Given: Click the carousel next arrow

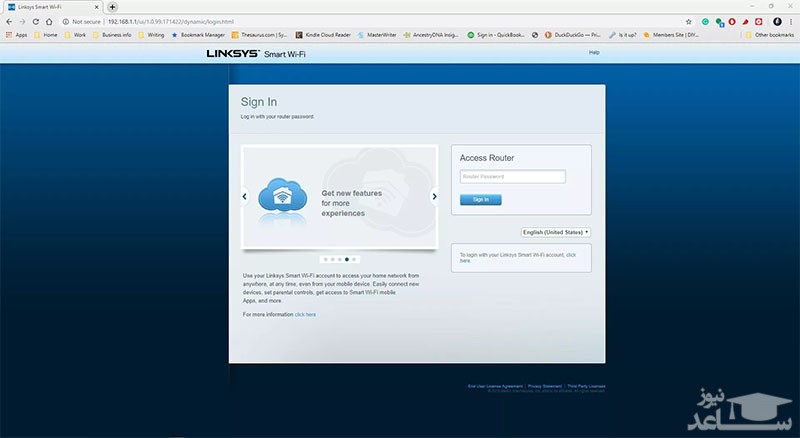Looking at the screenshot, I should pyautogui.click(x=434, y=197).
